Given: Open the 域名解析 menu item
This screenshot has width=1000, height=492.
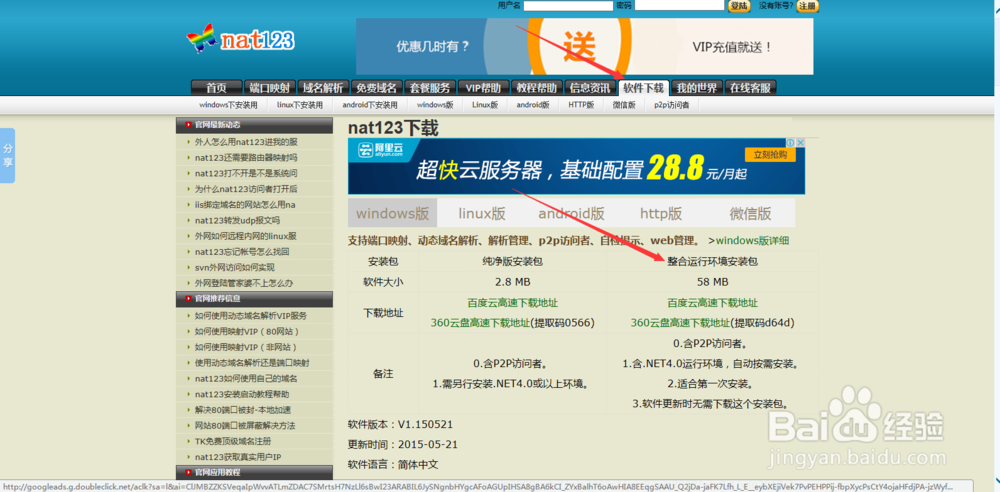Looking at the screenshot, I should click(x=323, y=88).
